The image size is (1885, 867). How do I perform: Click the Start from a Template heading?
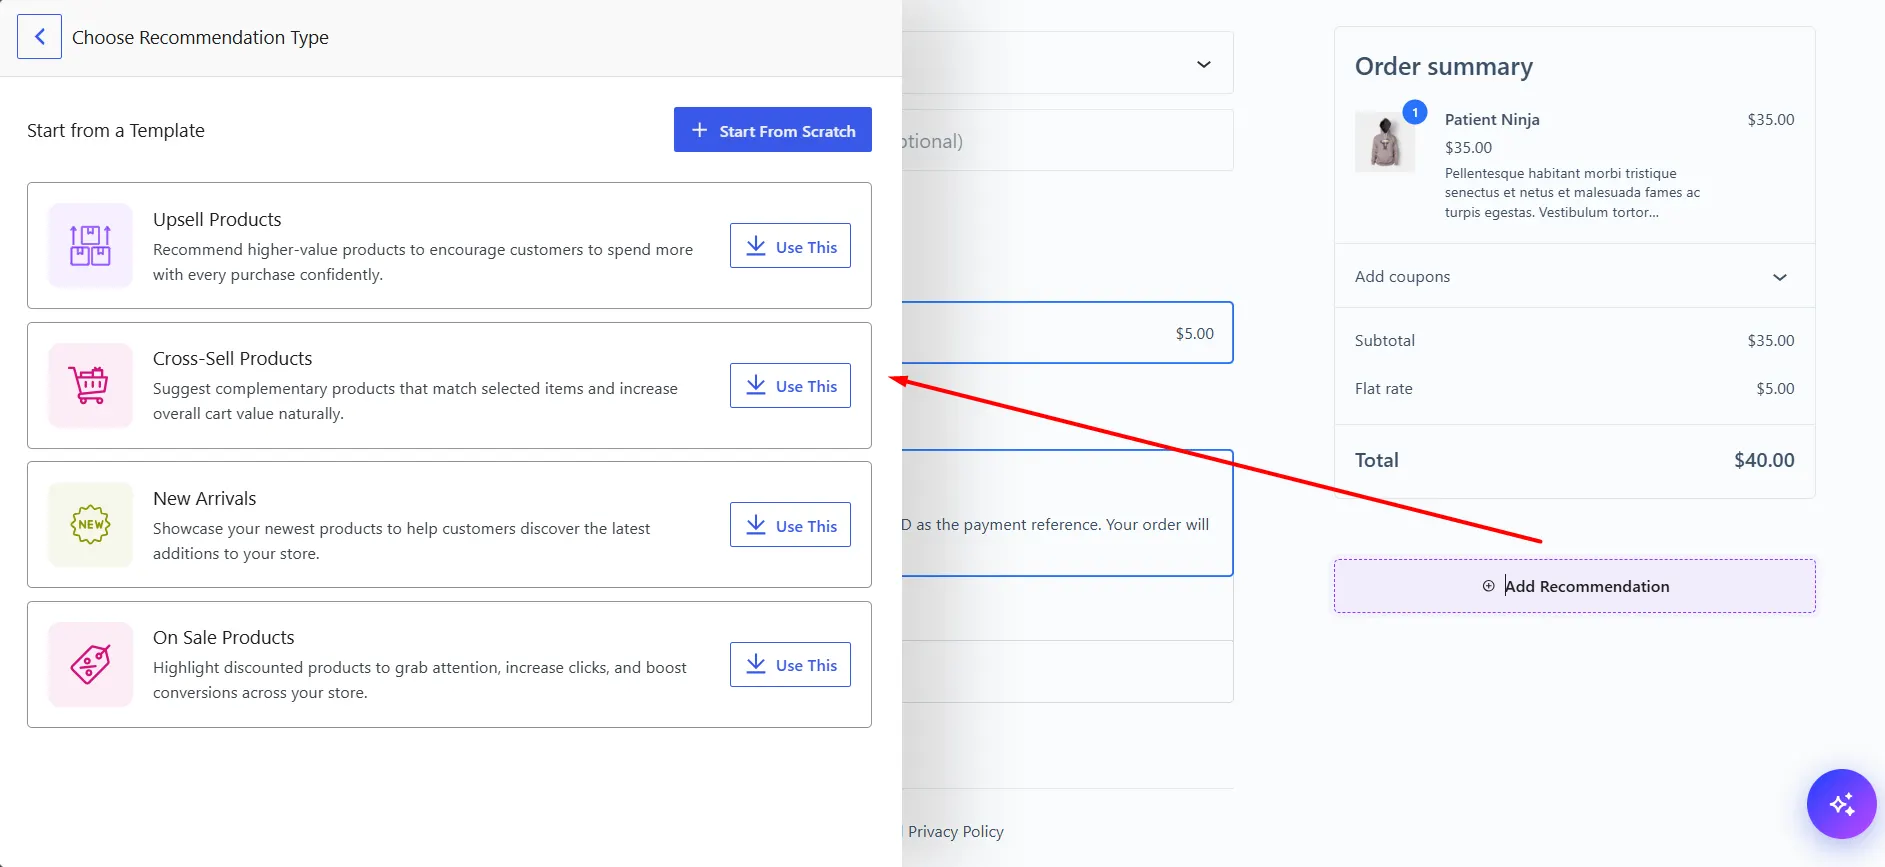pyautogui.click(x=116, y=130)
